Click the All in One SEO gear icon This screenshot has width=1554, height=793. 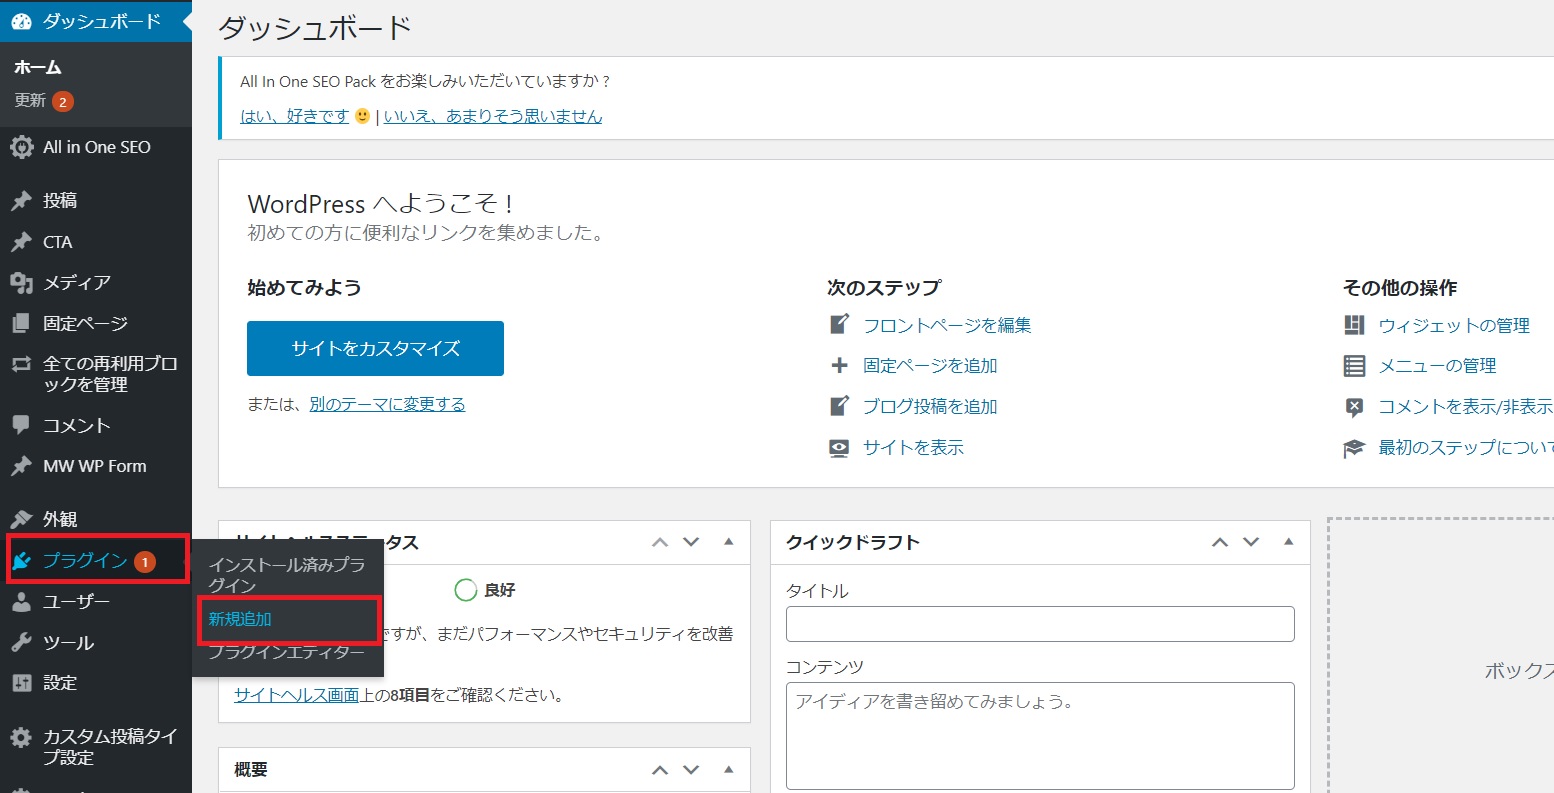[21, 147]
